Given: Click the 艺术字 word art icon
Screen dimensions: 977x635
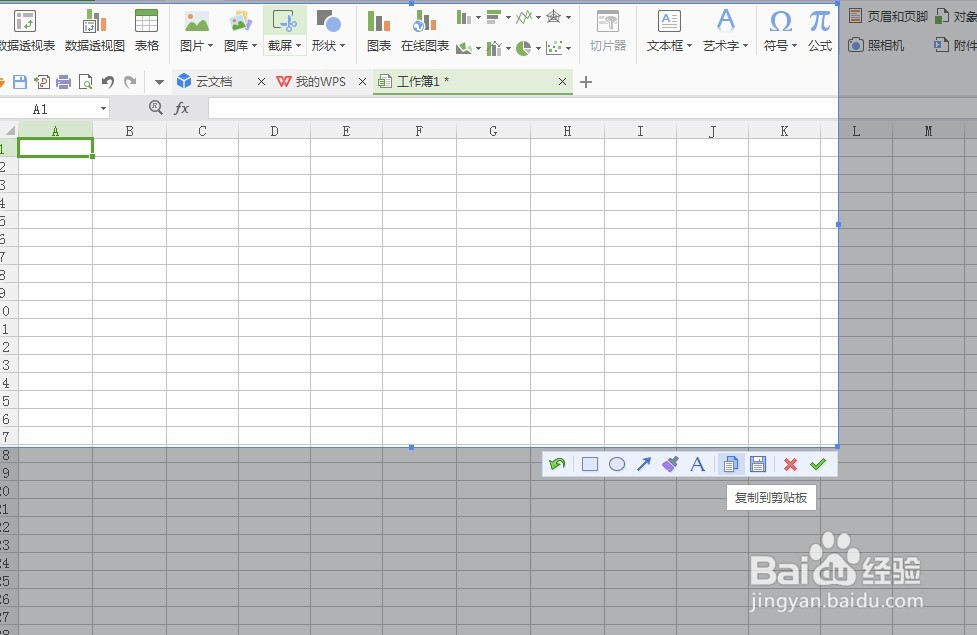Looking at the screenshot, I should [x=725, y=22].
